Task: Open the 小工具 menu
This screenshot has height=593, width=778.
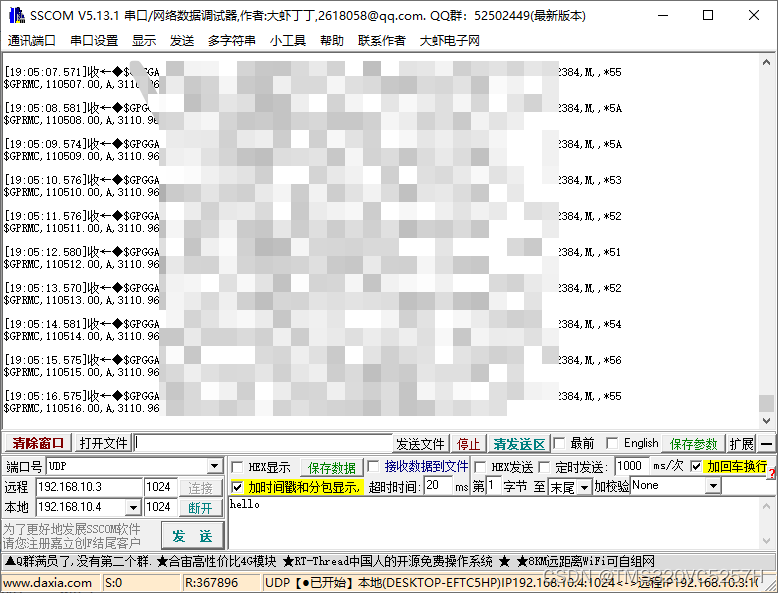Action: (x=288, y=41)
